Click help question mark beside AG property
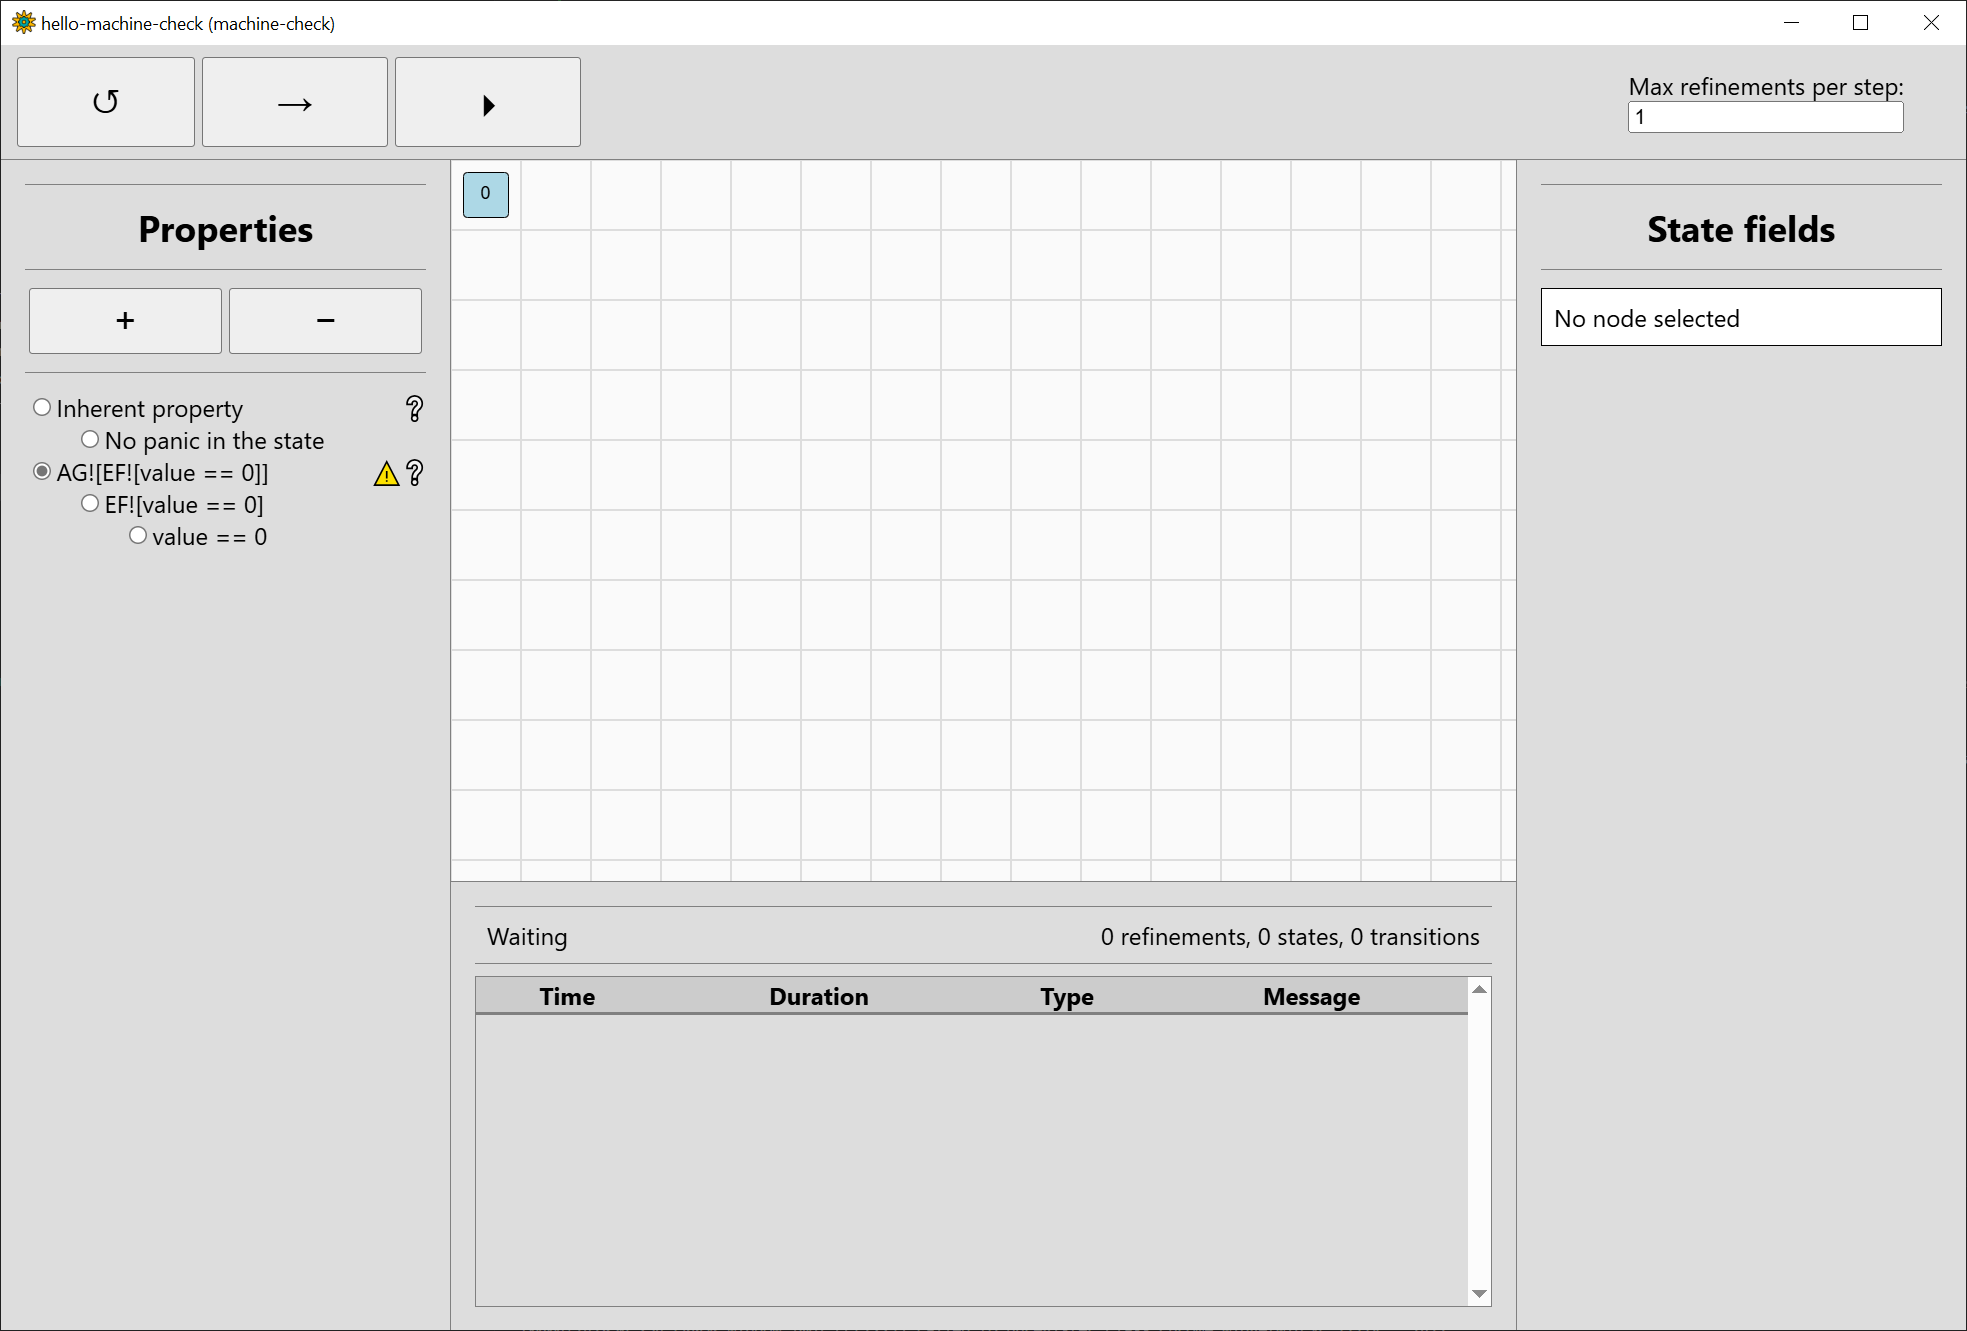The image size is (1967, 1331). coord(414,473)
